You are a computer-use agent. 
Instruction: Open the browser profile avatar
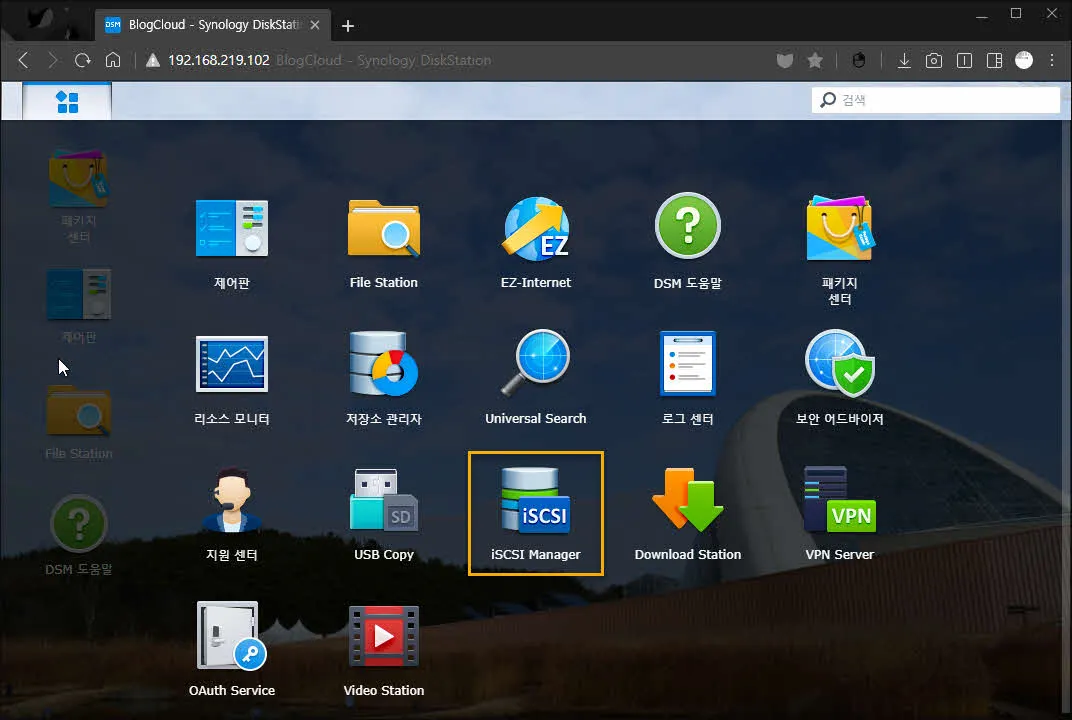1024,60
